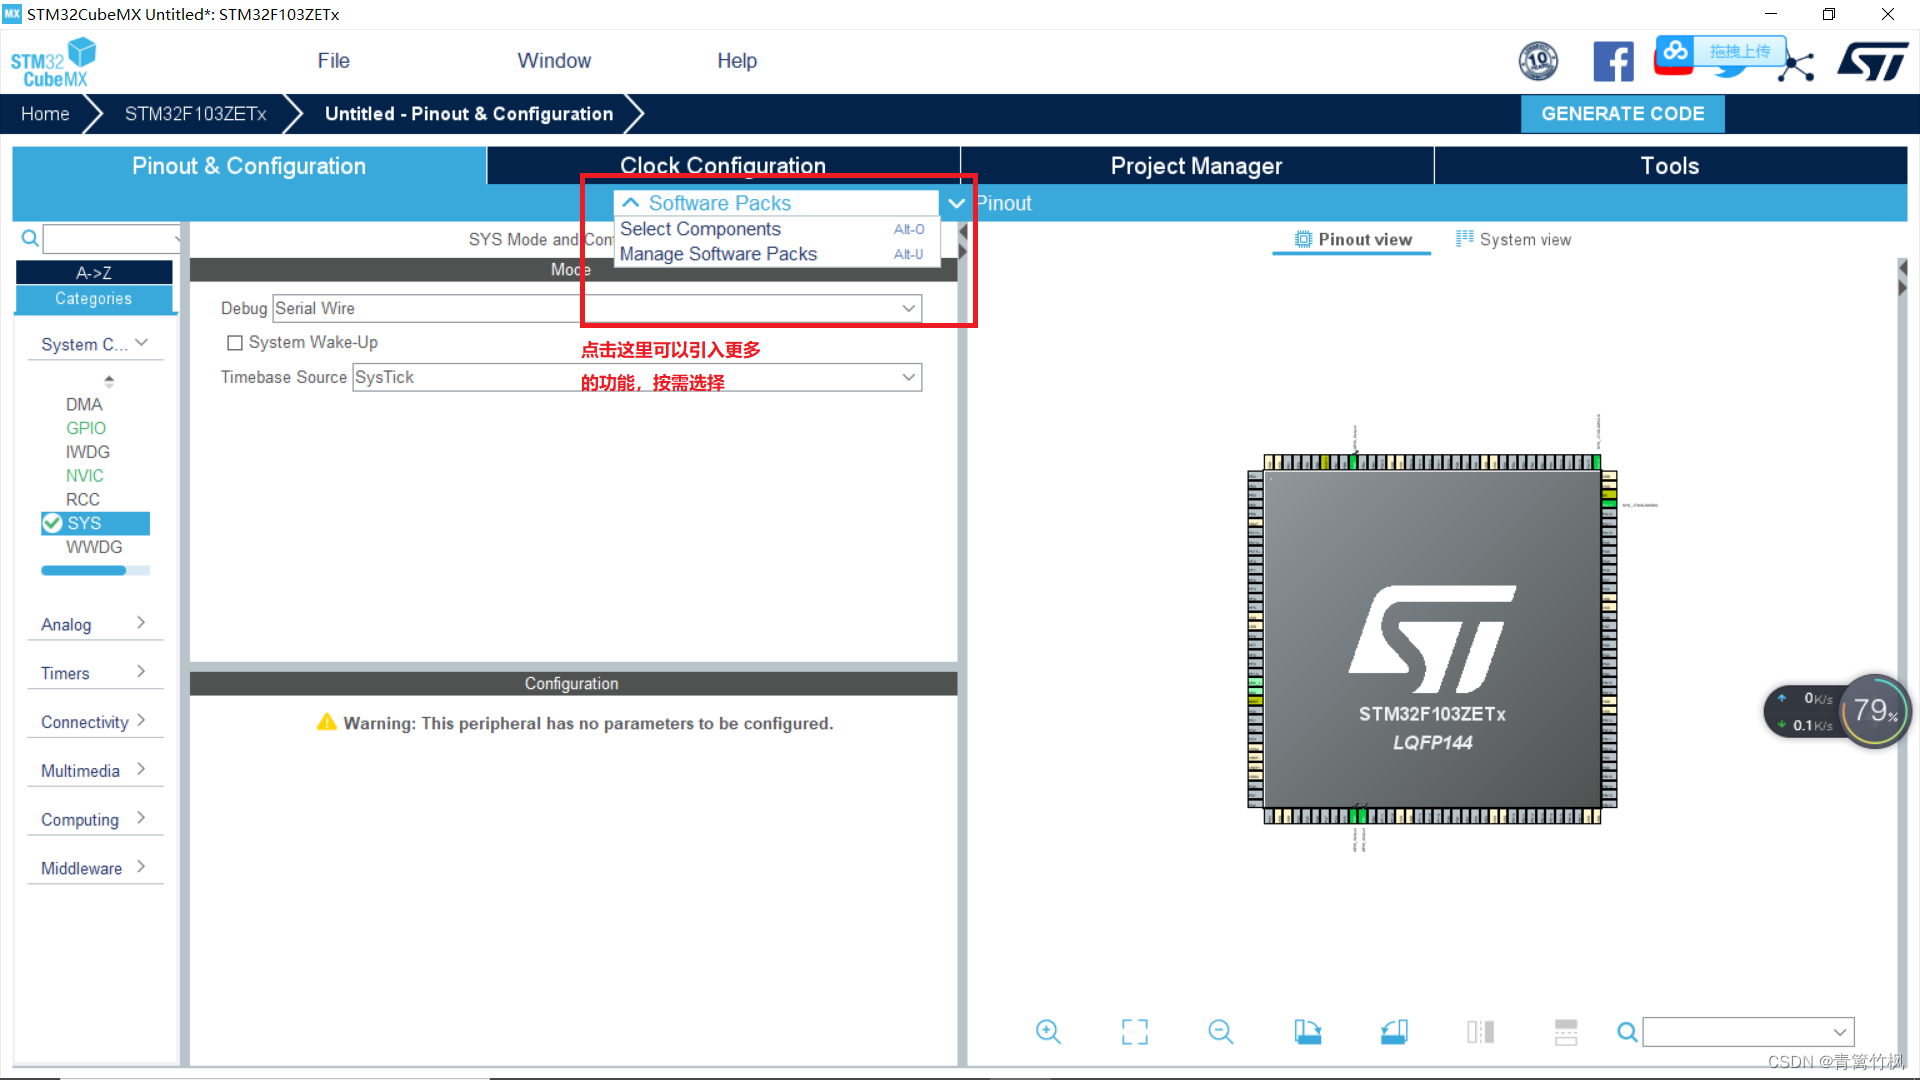This screenshot has height=1080, width=1920.
Task: Select NVIC in System Core list
Action: click(x=85, y=476)
